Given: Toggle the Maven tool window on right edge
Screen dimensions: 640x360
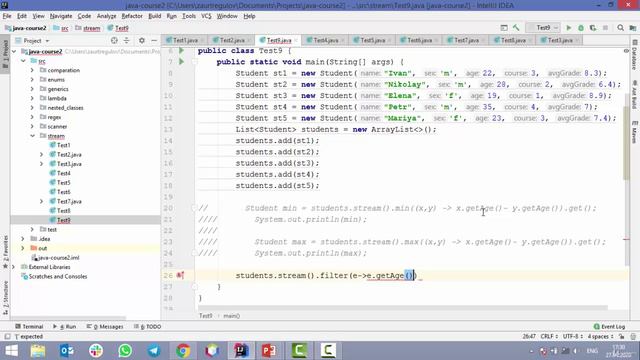Looking at the screenshot, I should click(x=635, y=131).
